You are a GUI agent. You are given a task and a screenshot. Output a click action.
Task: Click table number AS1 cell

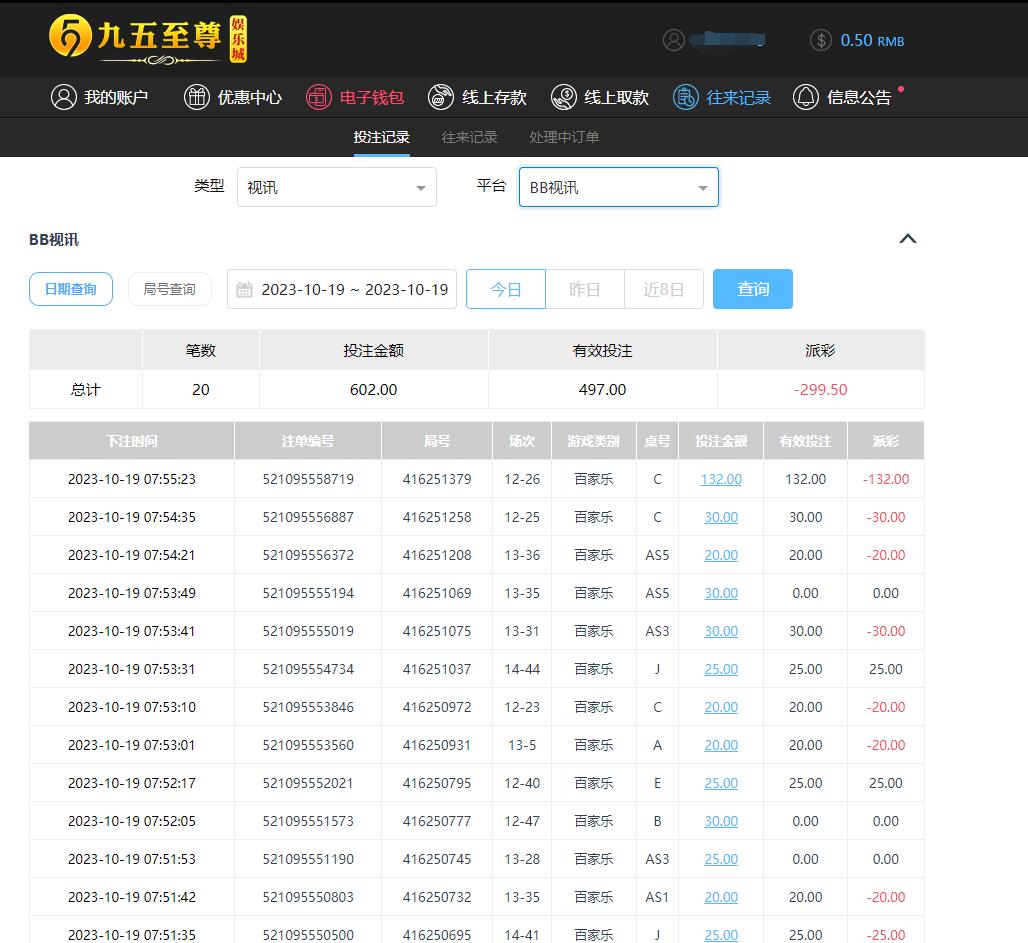657,898
